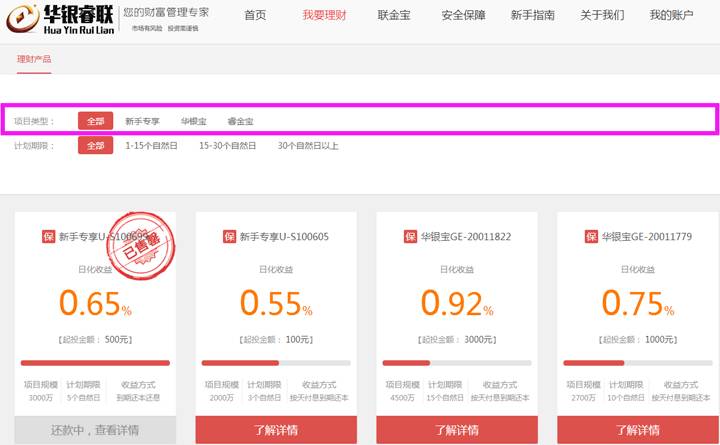This screenshot has width=720, height=445.
Task: Filter term by 1-15个自然日
Action: 152,146
